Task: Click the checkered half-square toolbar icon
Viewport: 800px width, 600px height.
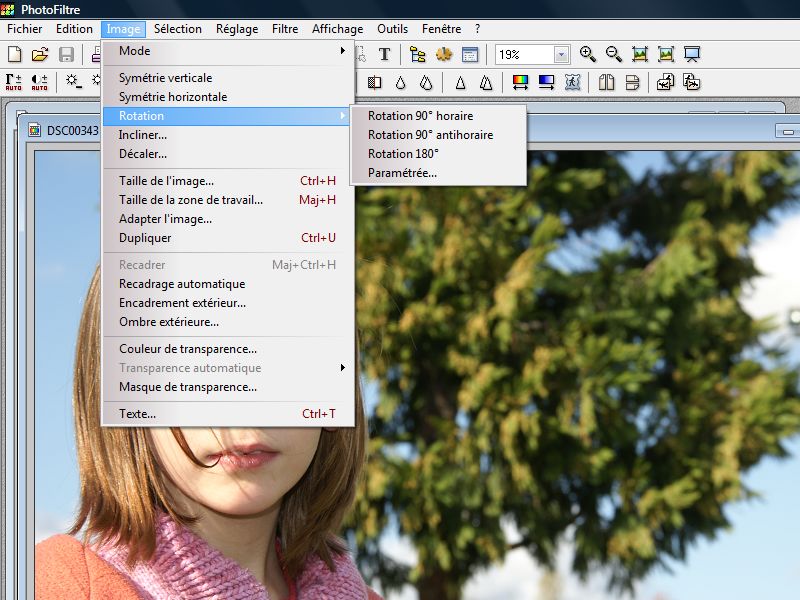Action: 374,82
